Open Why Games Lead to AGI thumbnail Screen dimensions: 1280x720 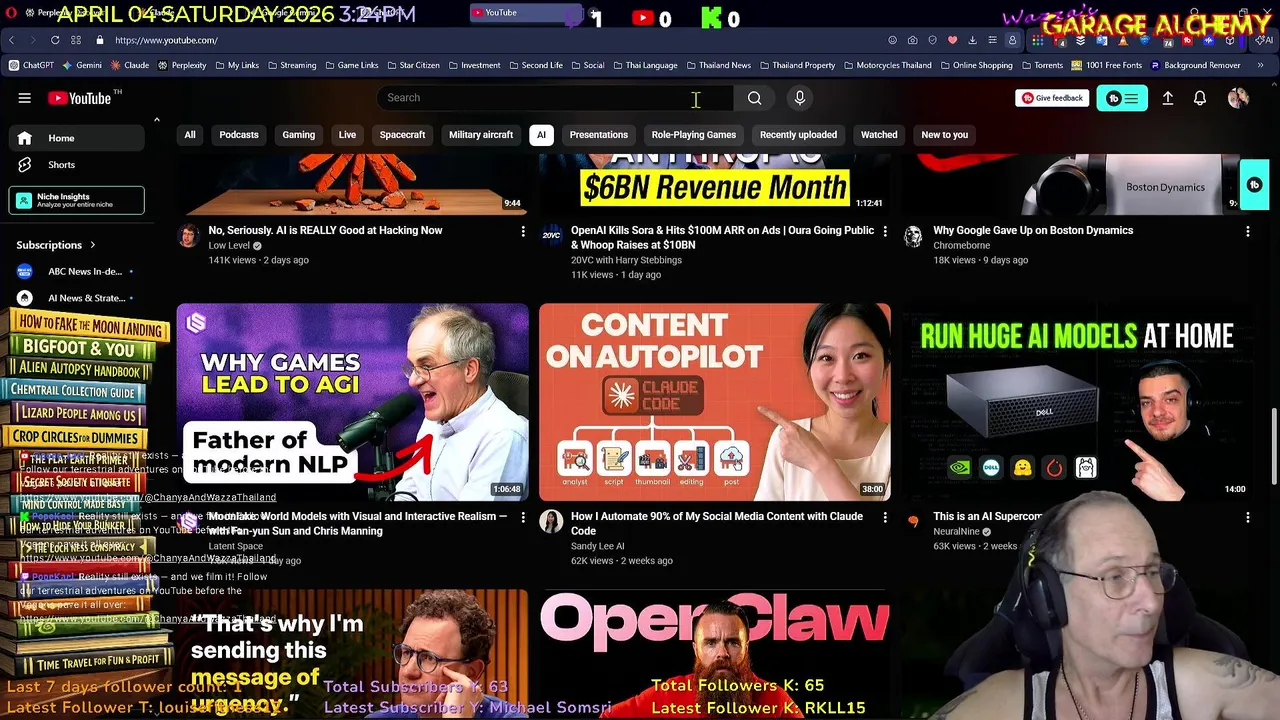click(x=353, y=402)
